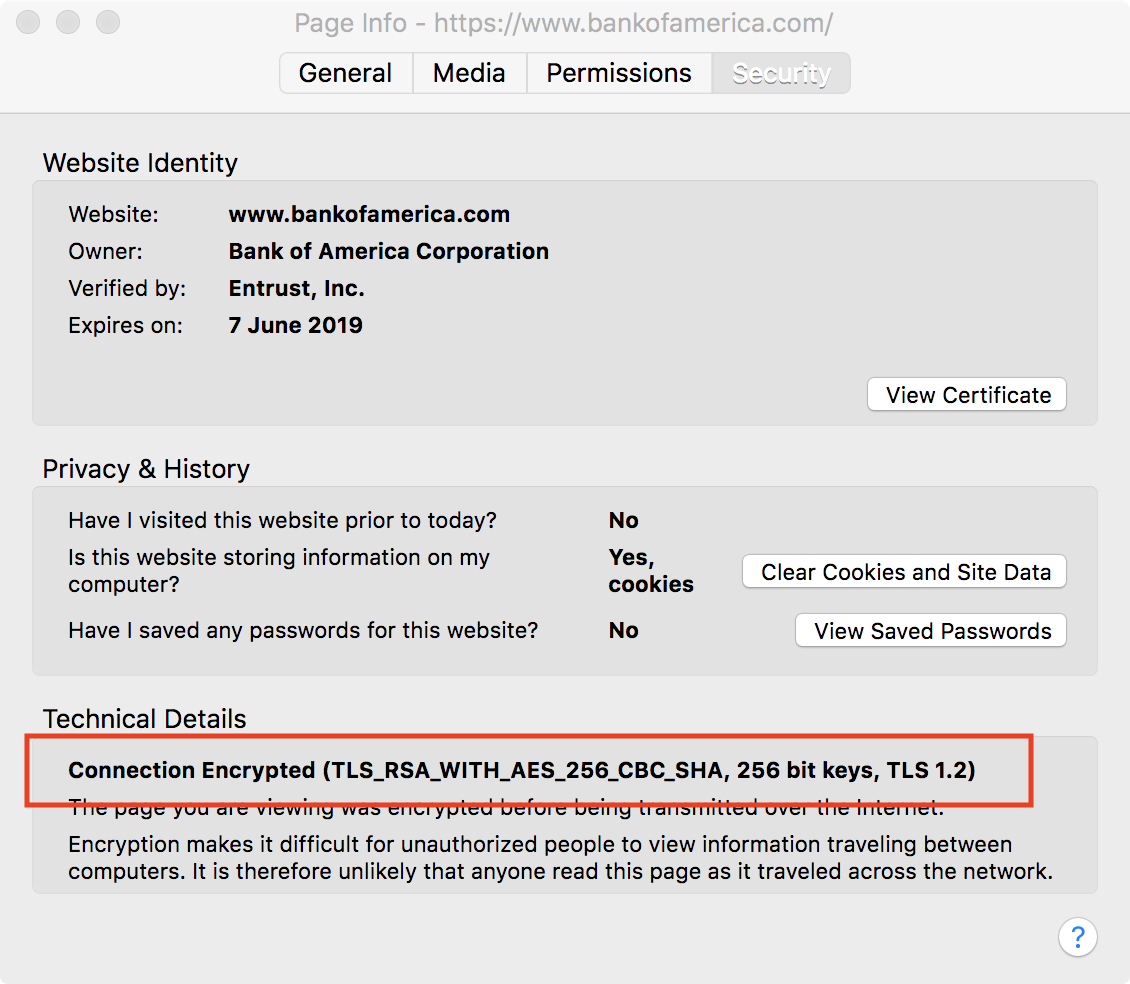Click the Connection Encrypted cipher details line
Screen dimensions: 1130x984
pos(522,770)
